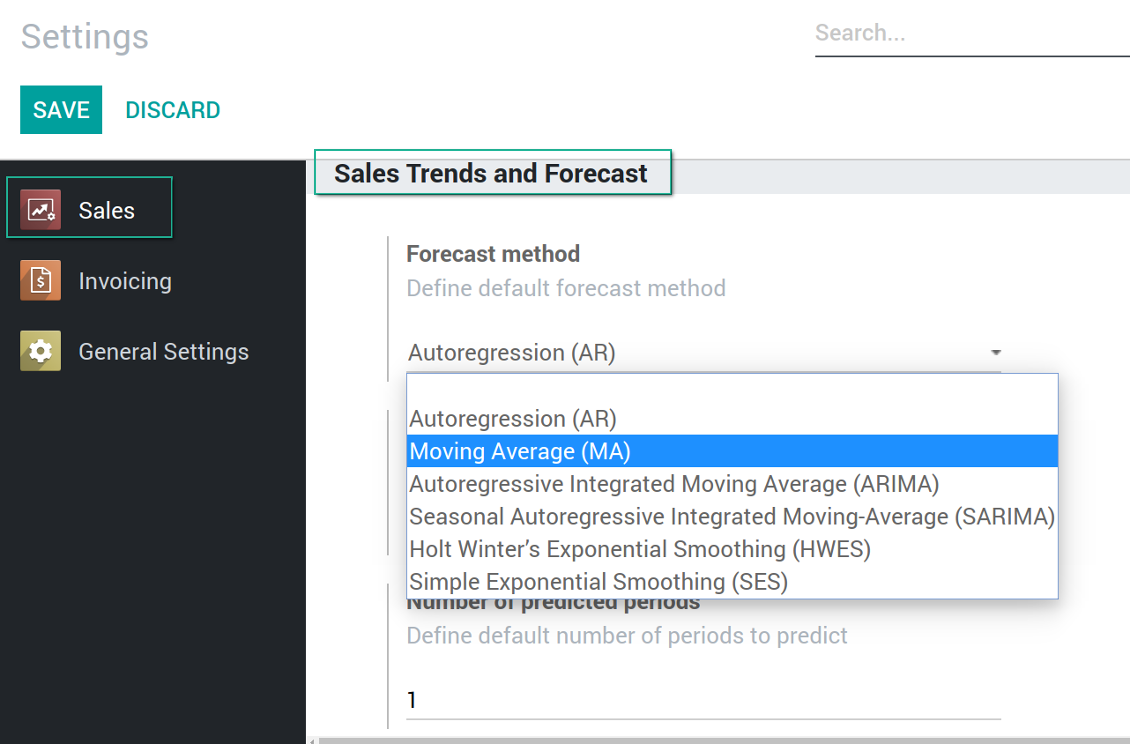Switch to General Settings section

click(x=135, y=351)
